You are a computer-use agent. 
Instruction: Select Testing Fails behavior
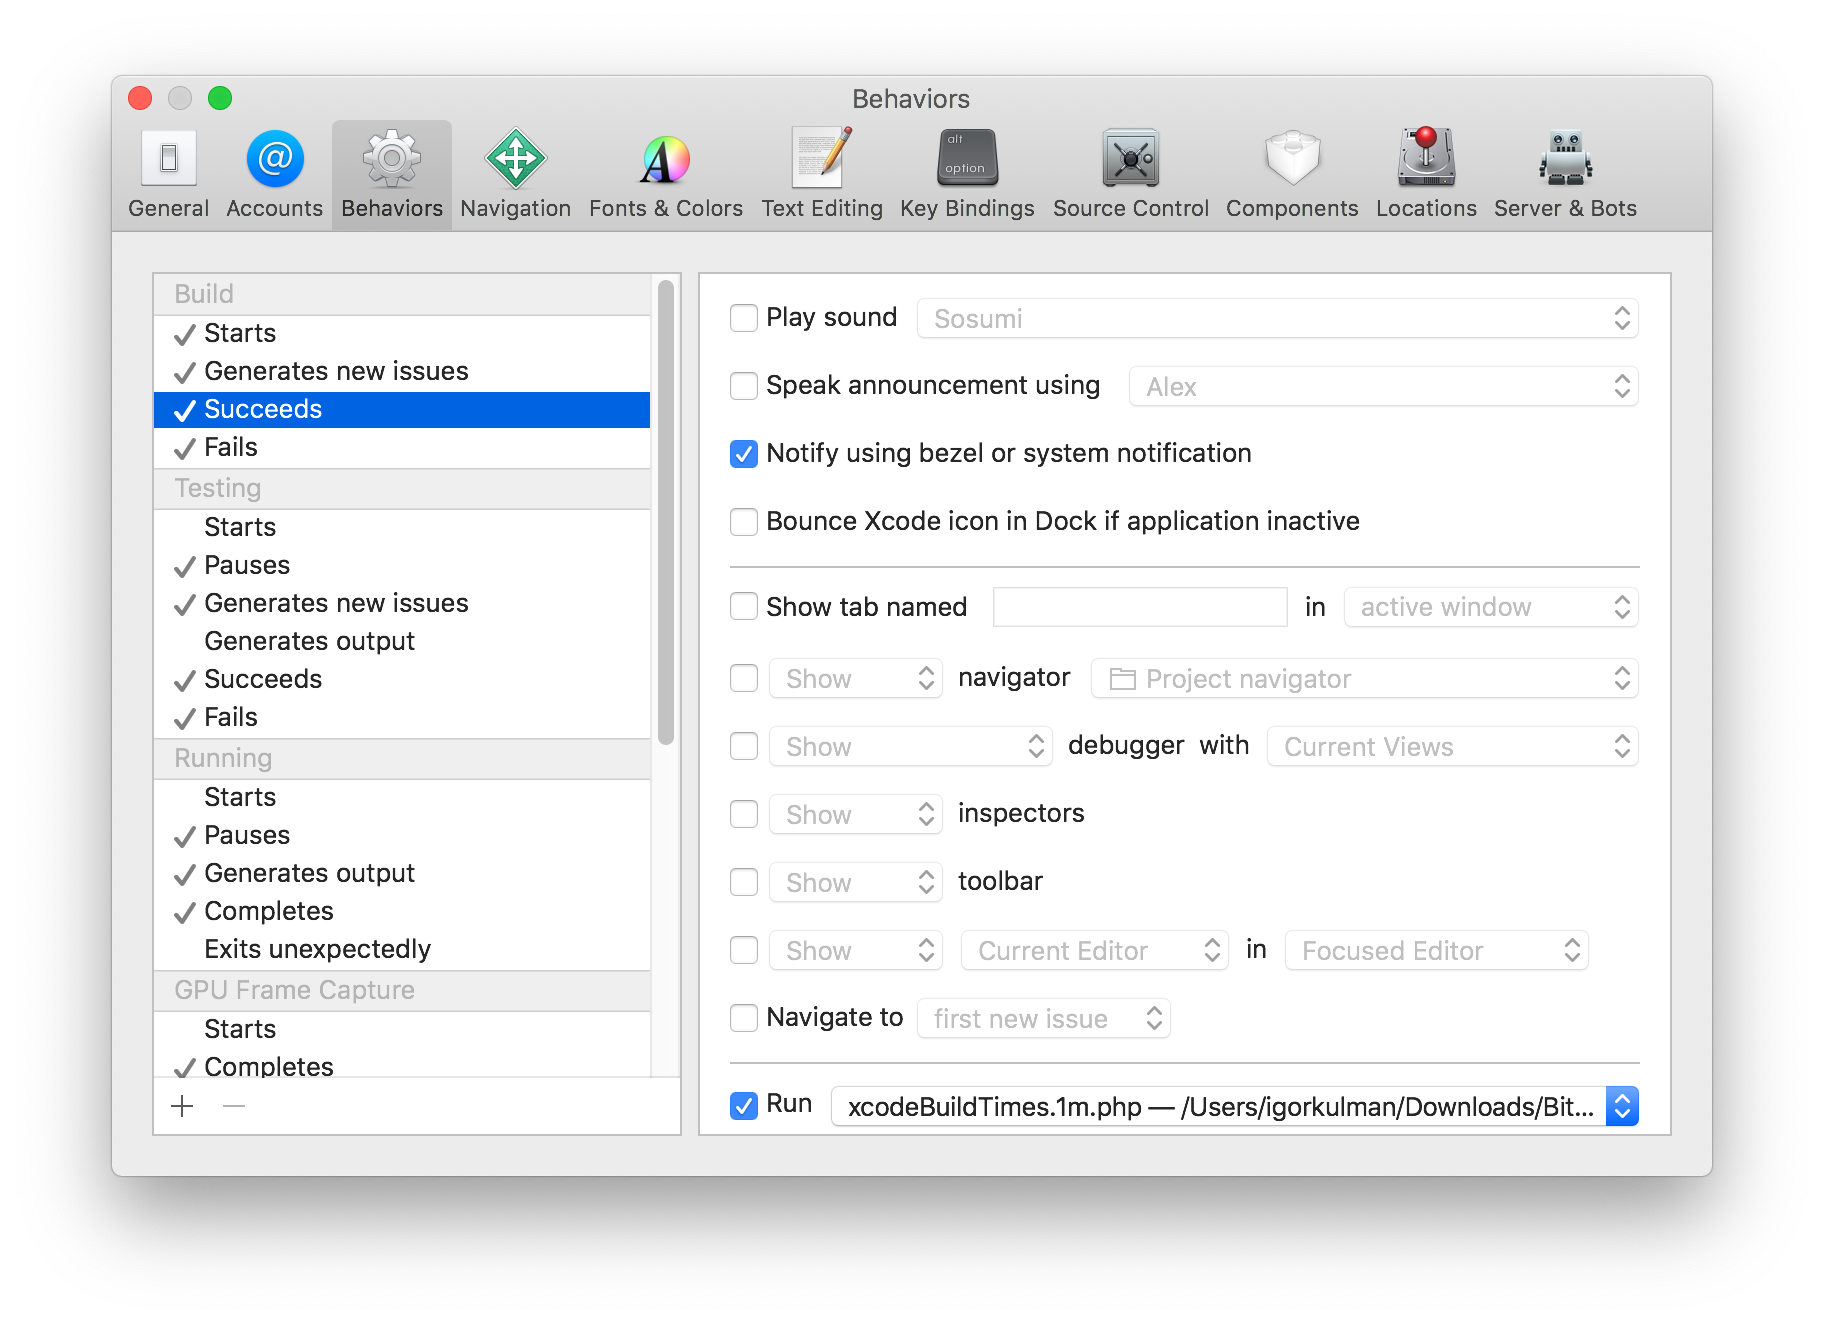pyautogui.click(x=402, y=718)
